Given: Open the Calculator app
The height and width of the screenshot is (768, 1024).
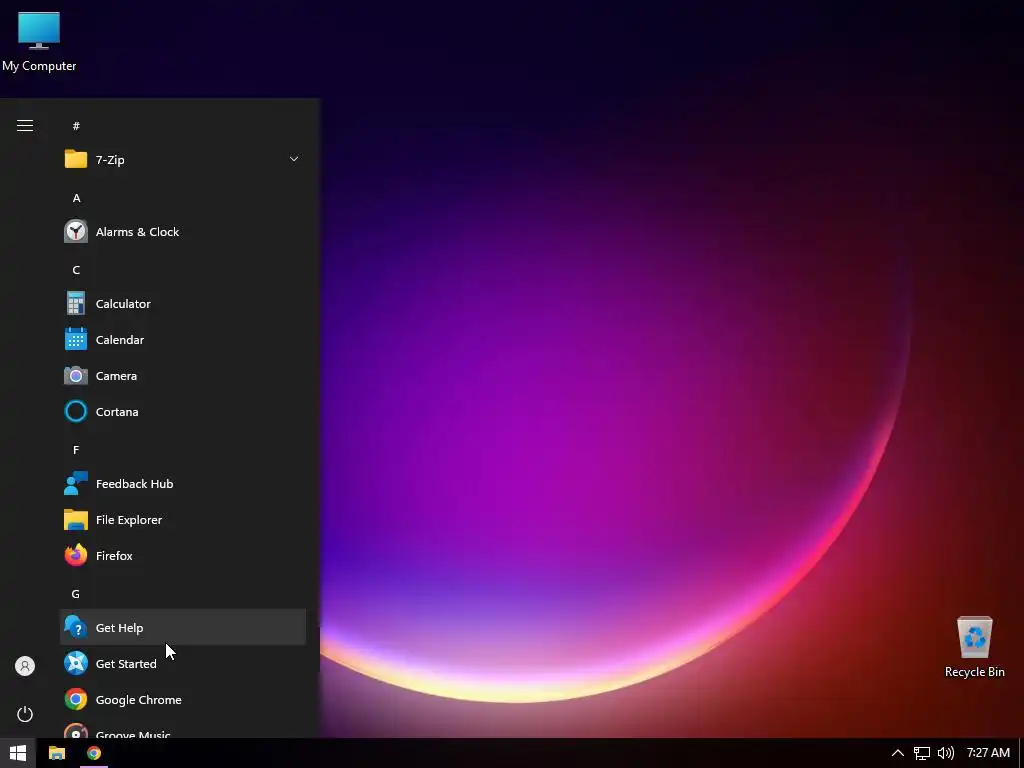Looking at the screenshot, I should coord(183,304).
